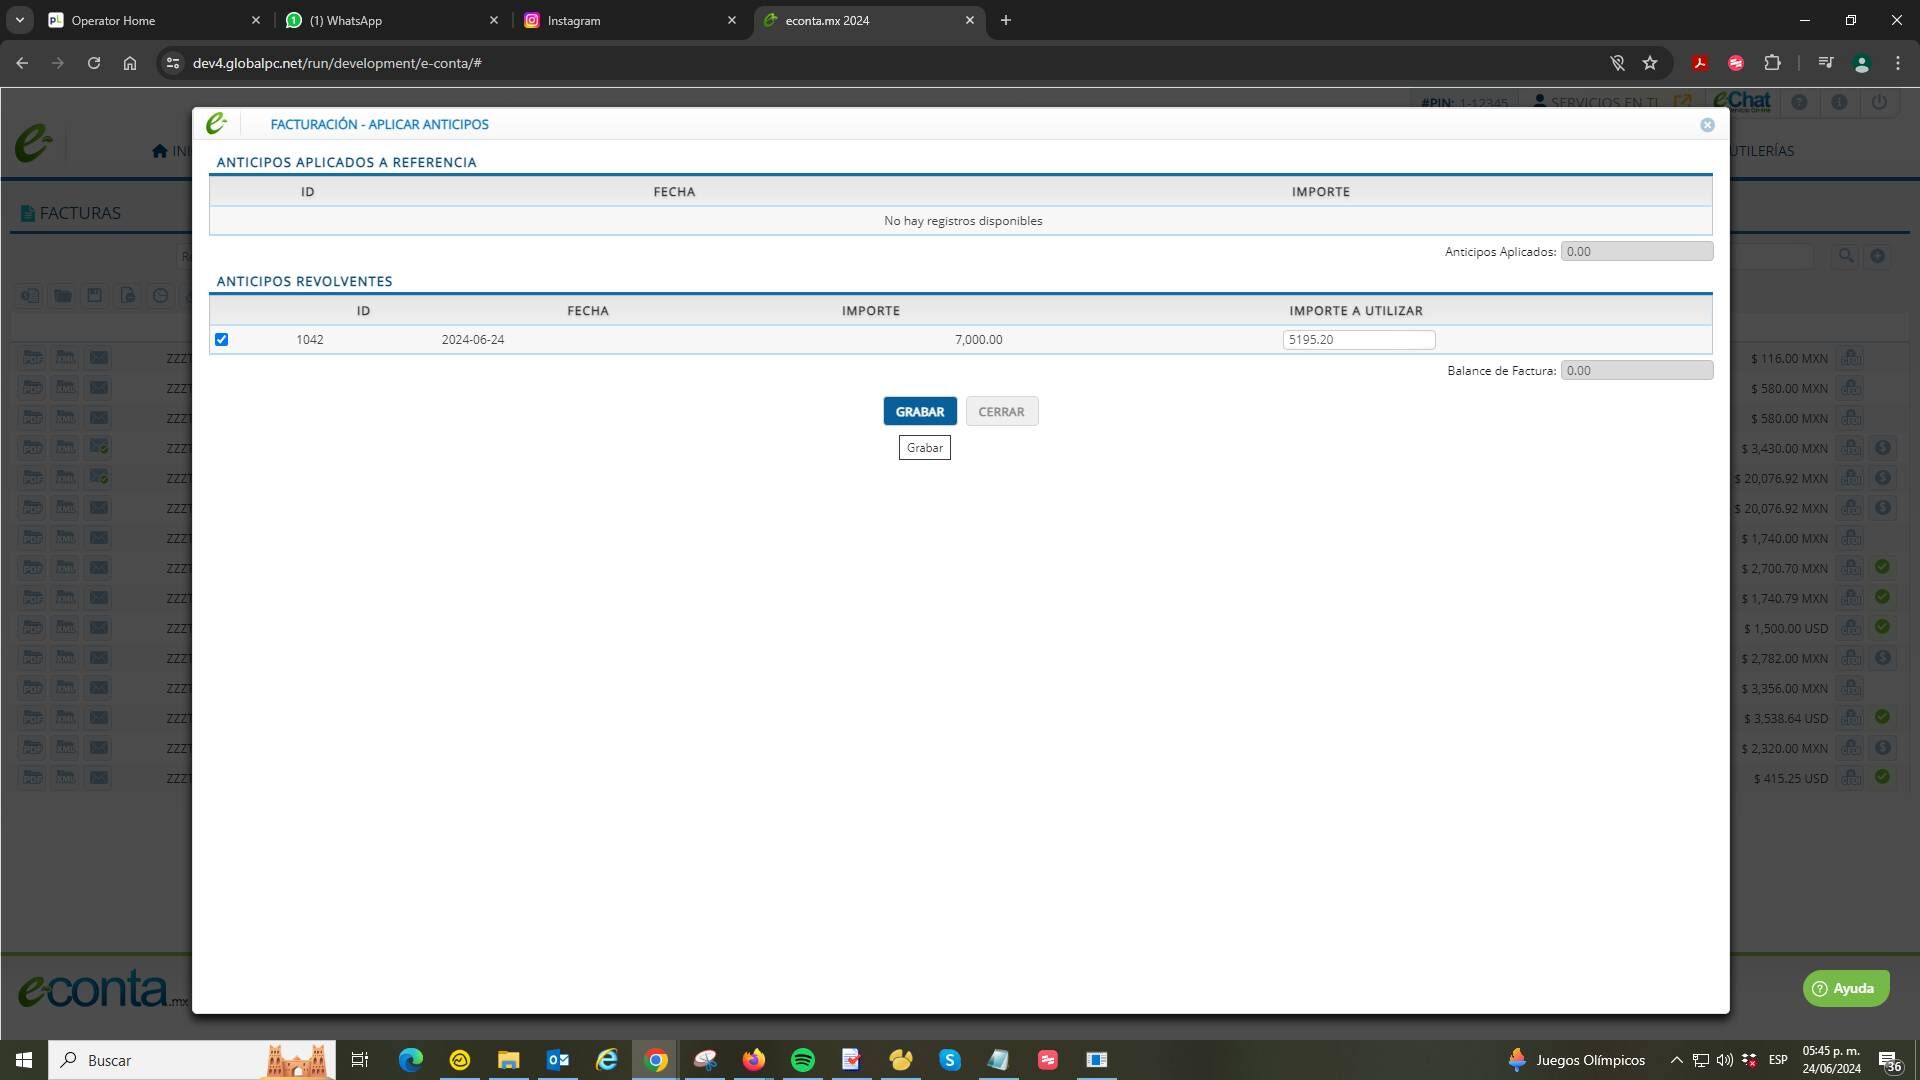This screenshot has height=1080, width=1920.
Task: Open Firefox from the taskbar
Action: pyautogui.click(x=753, y=1060)
